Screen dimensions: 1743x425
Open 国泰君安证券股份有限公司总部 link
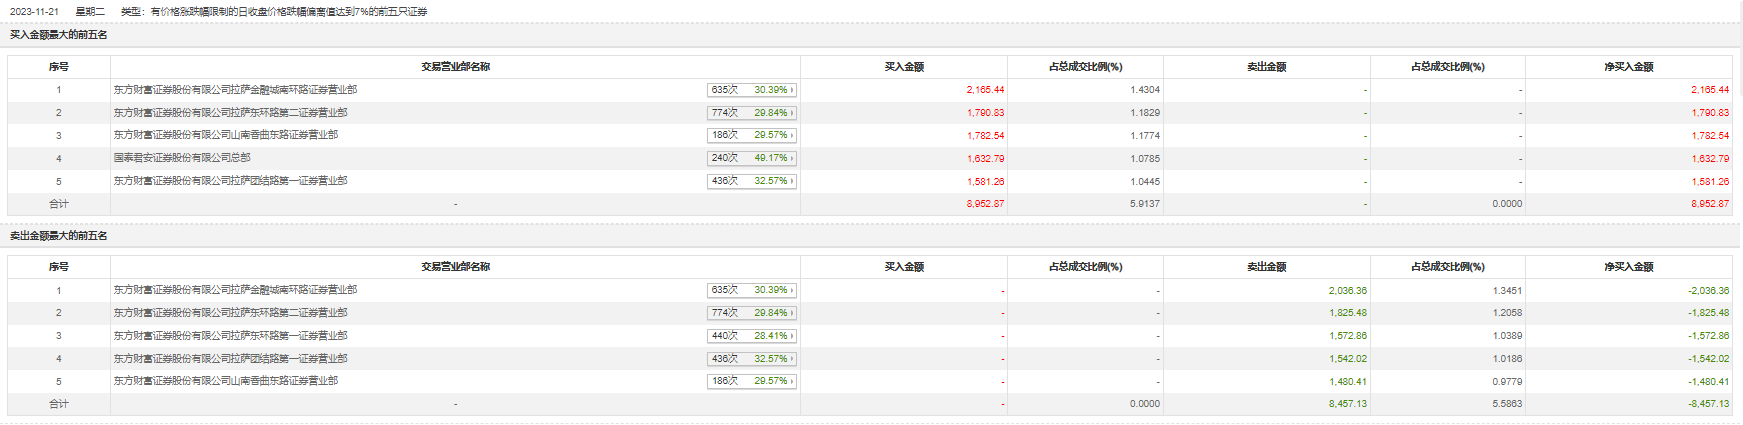pos(182,158)
